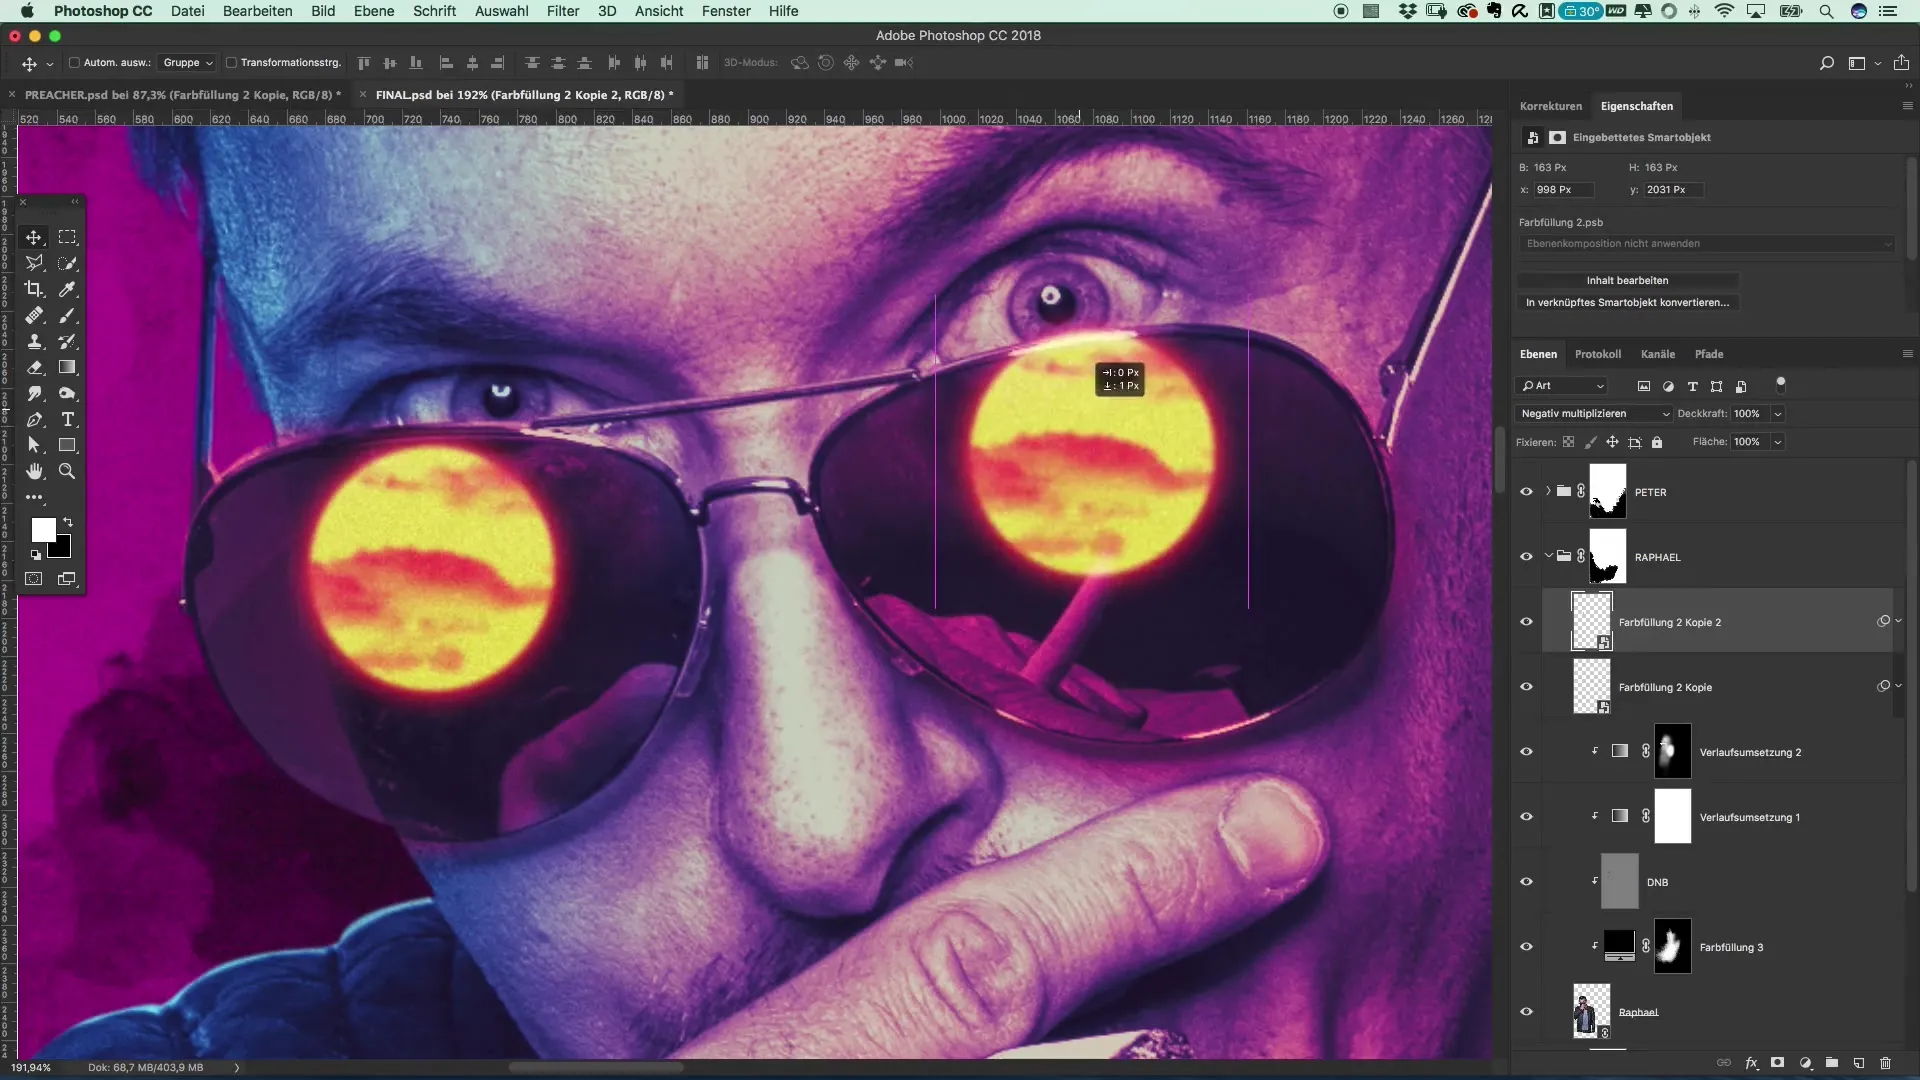Hide the Verlaufsumsetzung 2 layer
Viewport: 1920px width, 1080px height.
click(x=1526, y=752)
